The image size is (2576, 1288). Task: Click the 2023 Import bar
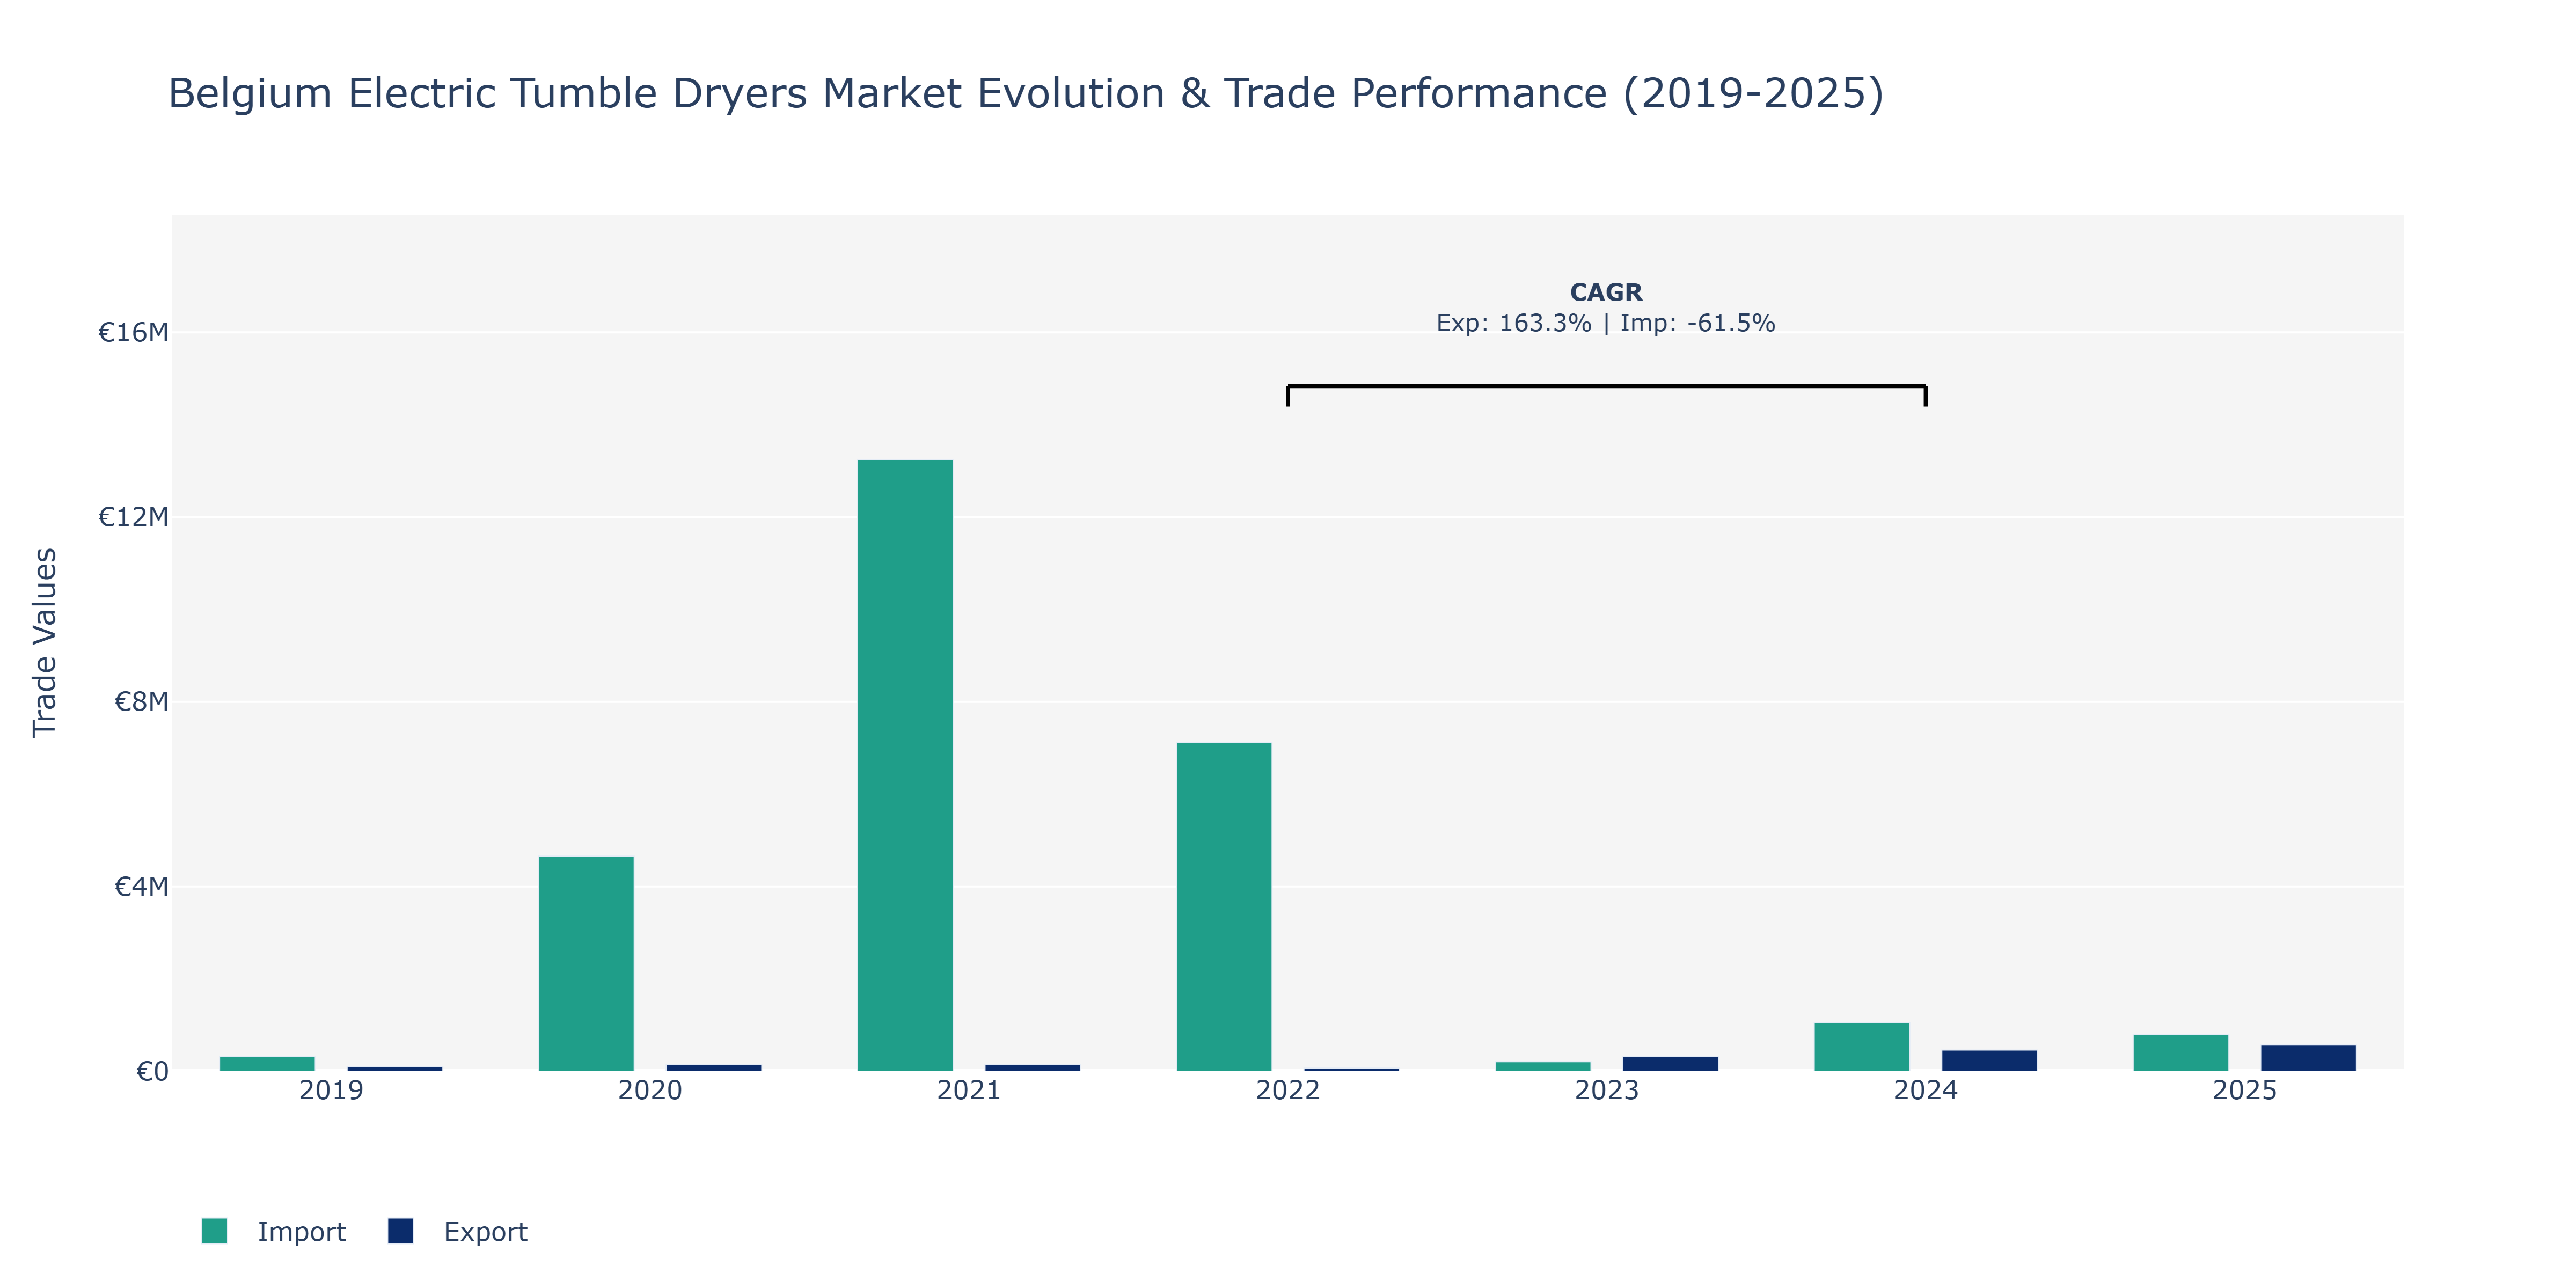pyautogui.click(x=1543, y=1066)
